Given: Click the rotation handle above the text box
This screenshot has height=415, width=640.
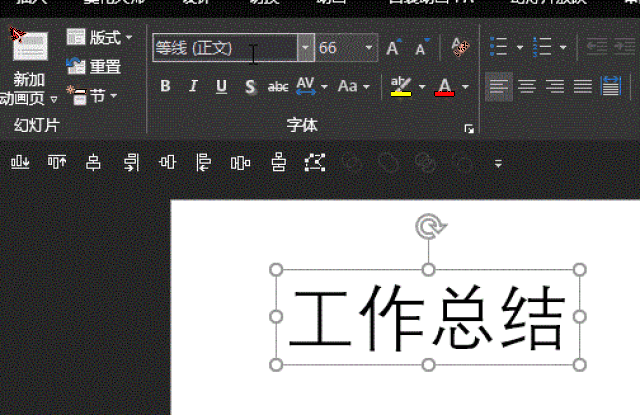Looking at the screenshot, I should [430, 226].
